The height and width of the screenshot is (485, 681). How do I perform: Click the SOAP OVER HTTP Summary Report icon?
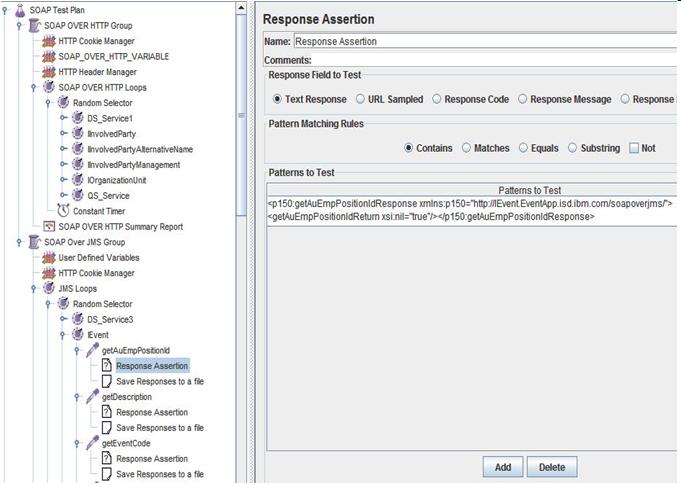pos(49,226)
